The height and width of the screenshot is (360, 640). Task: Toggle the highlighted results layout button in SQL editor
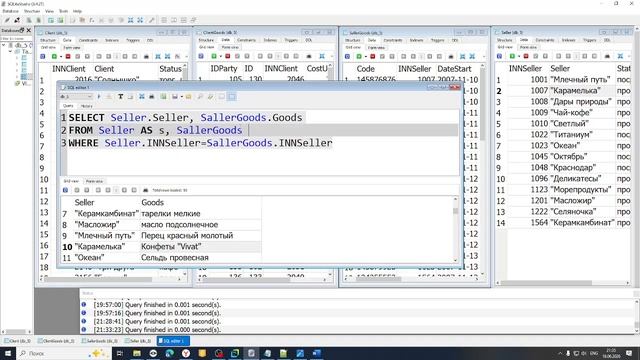232,97
